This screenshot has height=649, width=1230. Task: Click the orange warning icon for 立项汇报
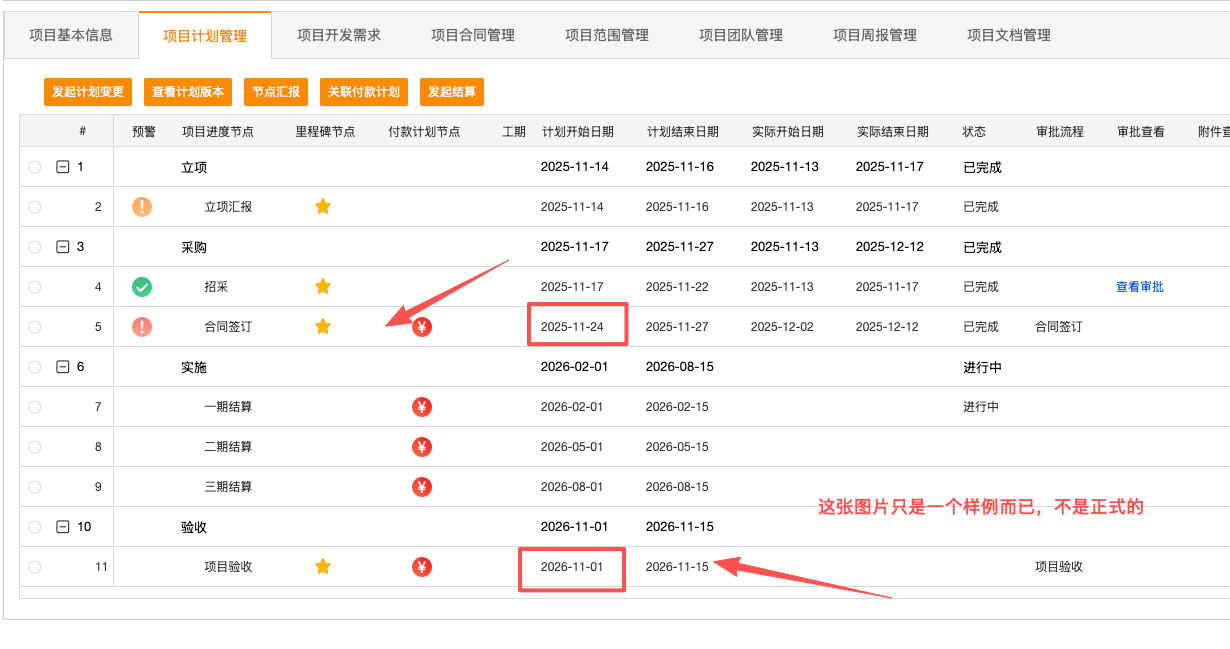142,207
